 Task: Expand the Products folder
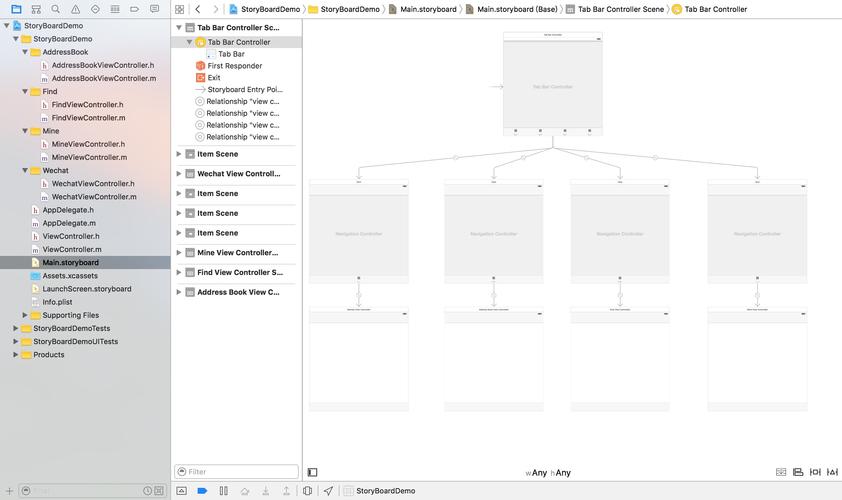[x=16, y=354]
